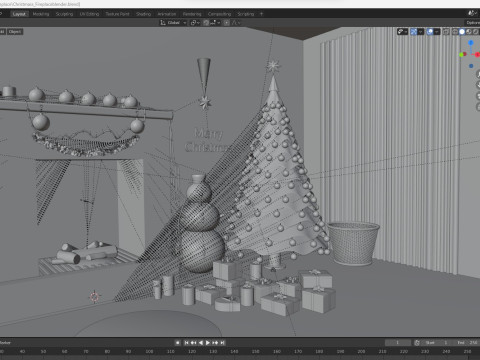Toggle the viewport gizmos button
This screenshot has width=480, height=360.
[414, 32]
